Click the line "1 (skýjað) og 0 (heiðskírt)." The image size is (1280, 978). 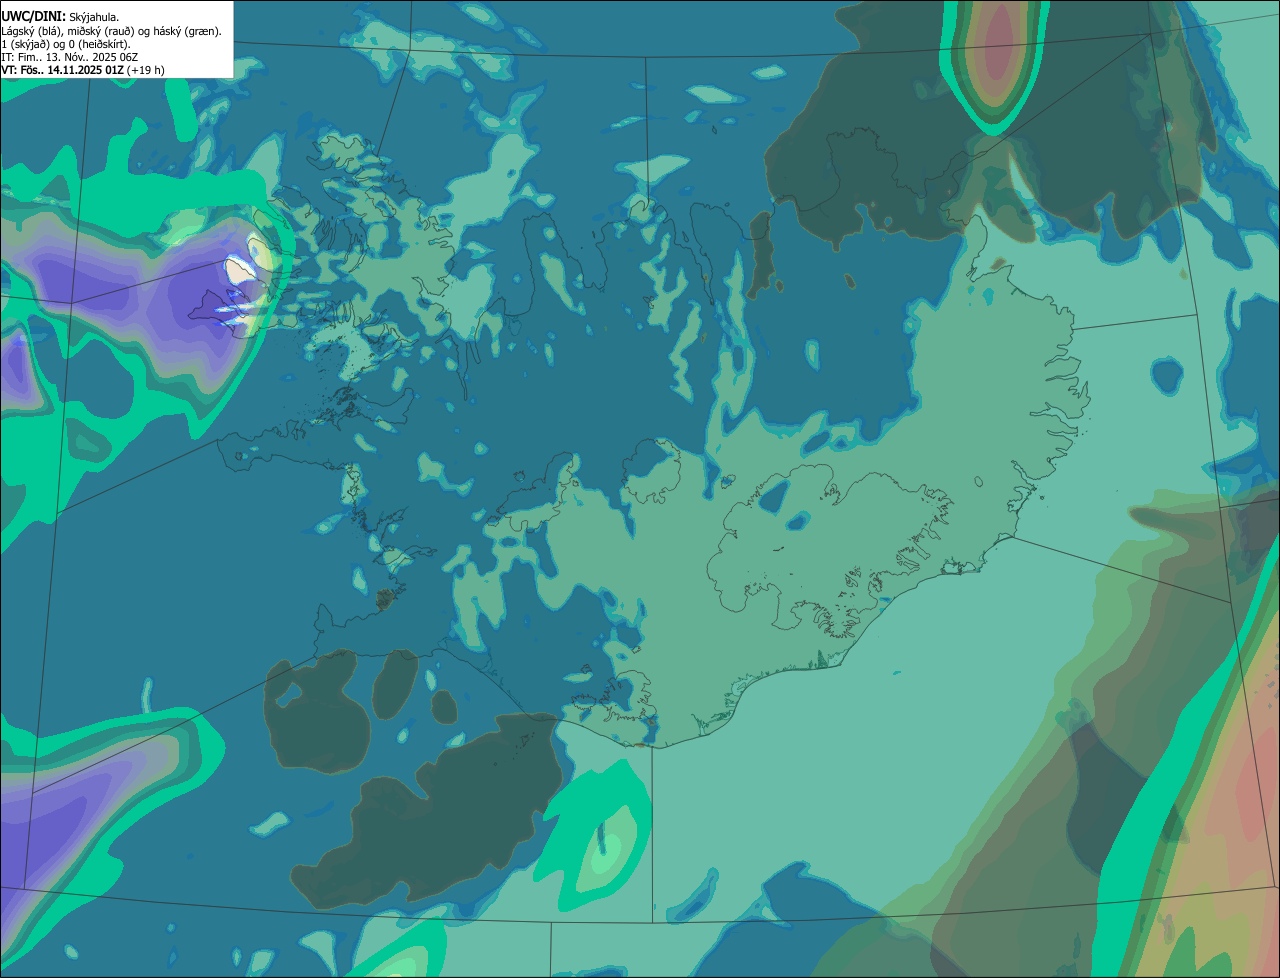coord(66,44)
